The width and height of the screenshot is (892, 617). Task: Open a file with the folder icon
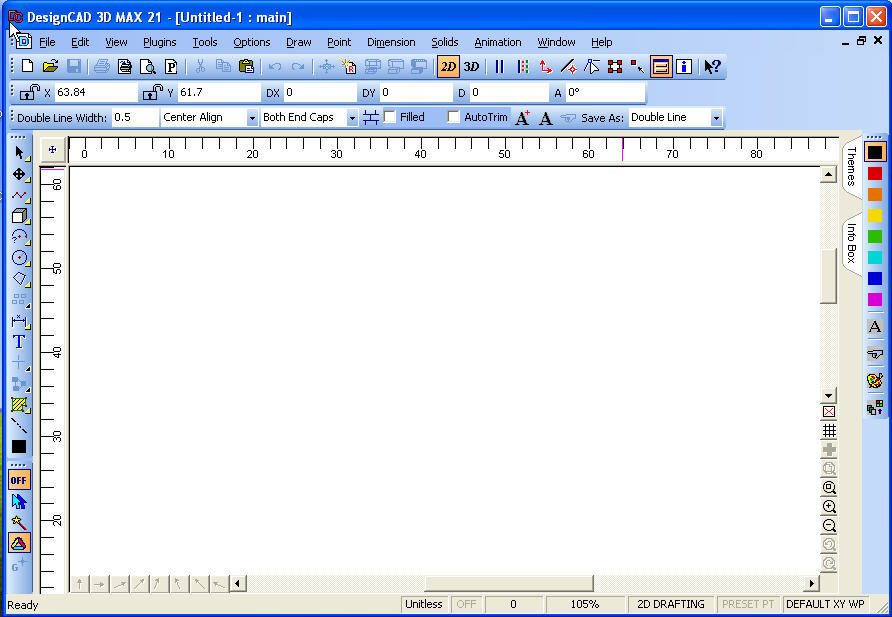tap(50, 67)
